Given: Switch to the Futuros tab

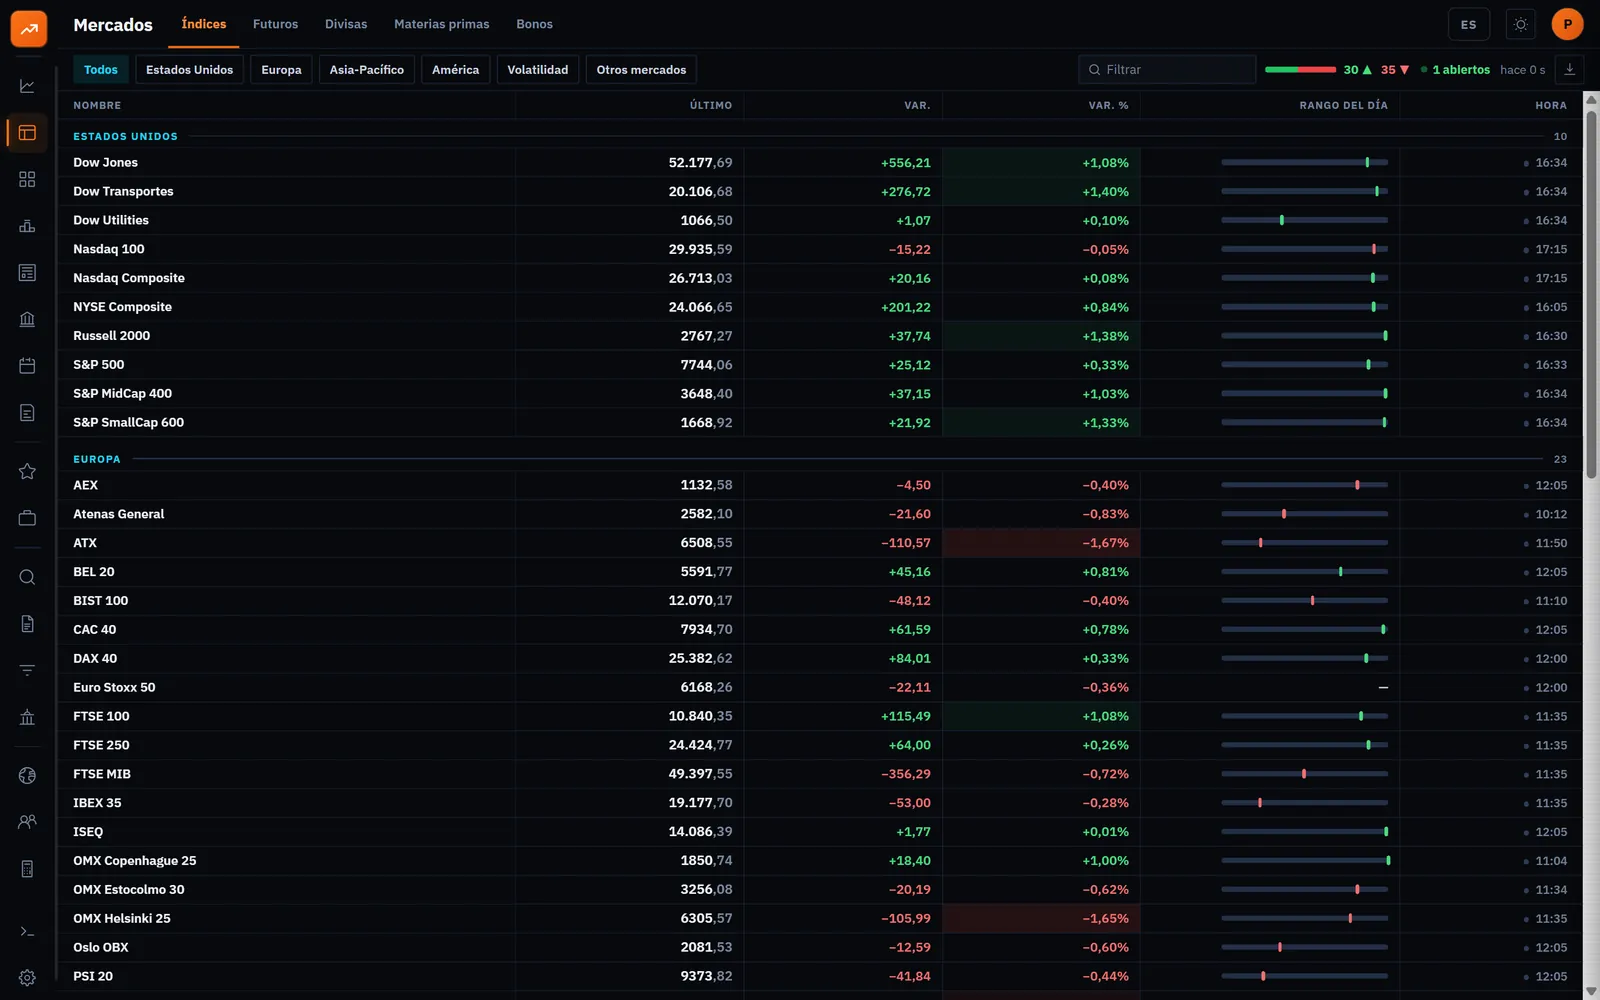Looking at the screenshot, I should coord(275,24).
